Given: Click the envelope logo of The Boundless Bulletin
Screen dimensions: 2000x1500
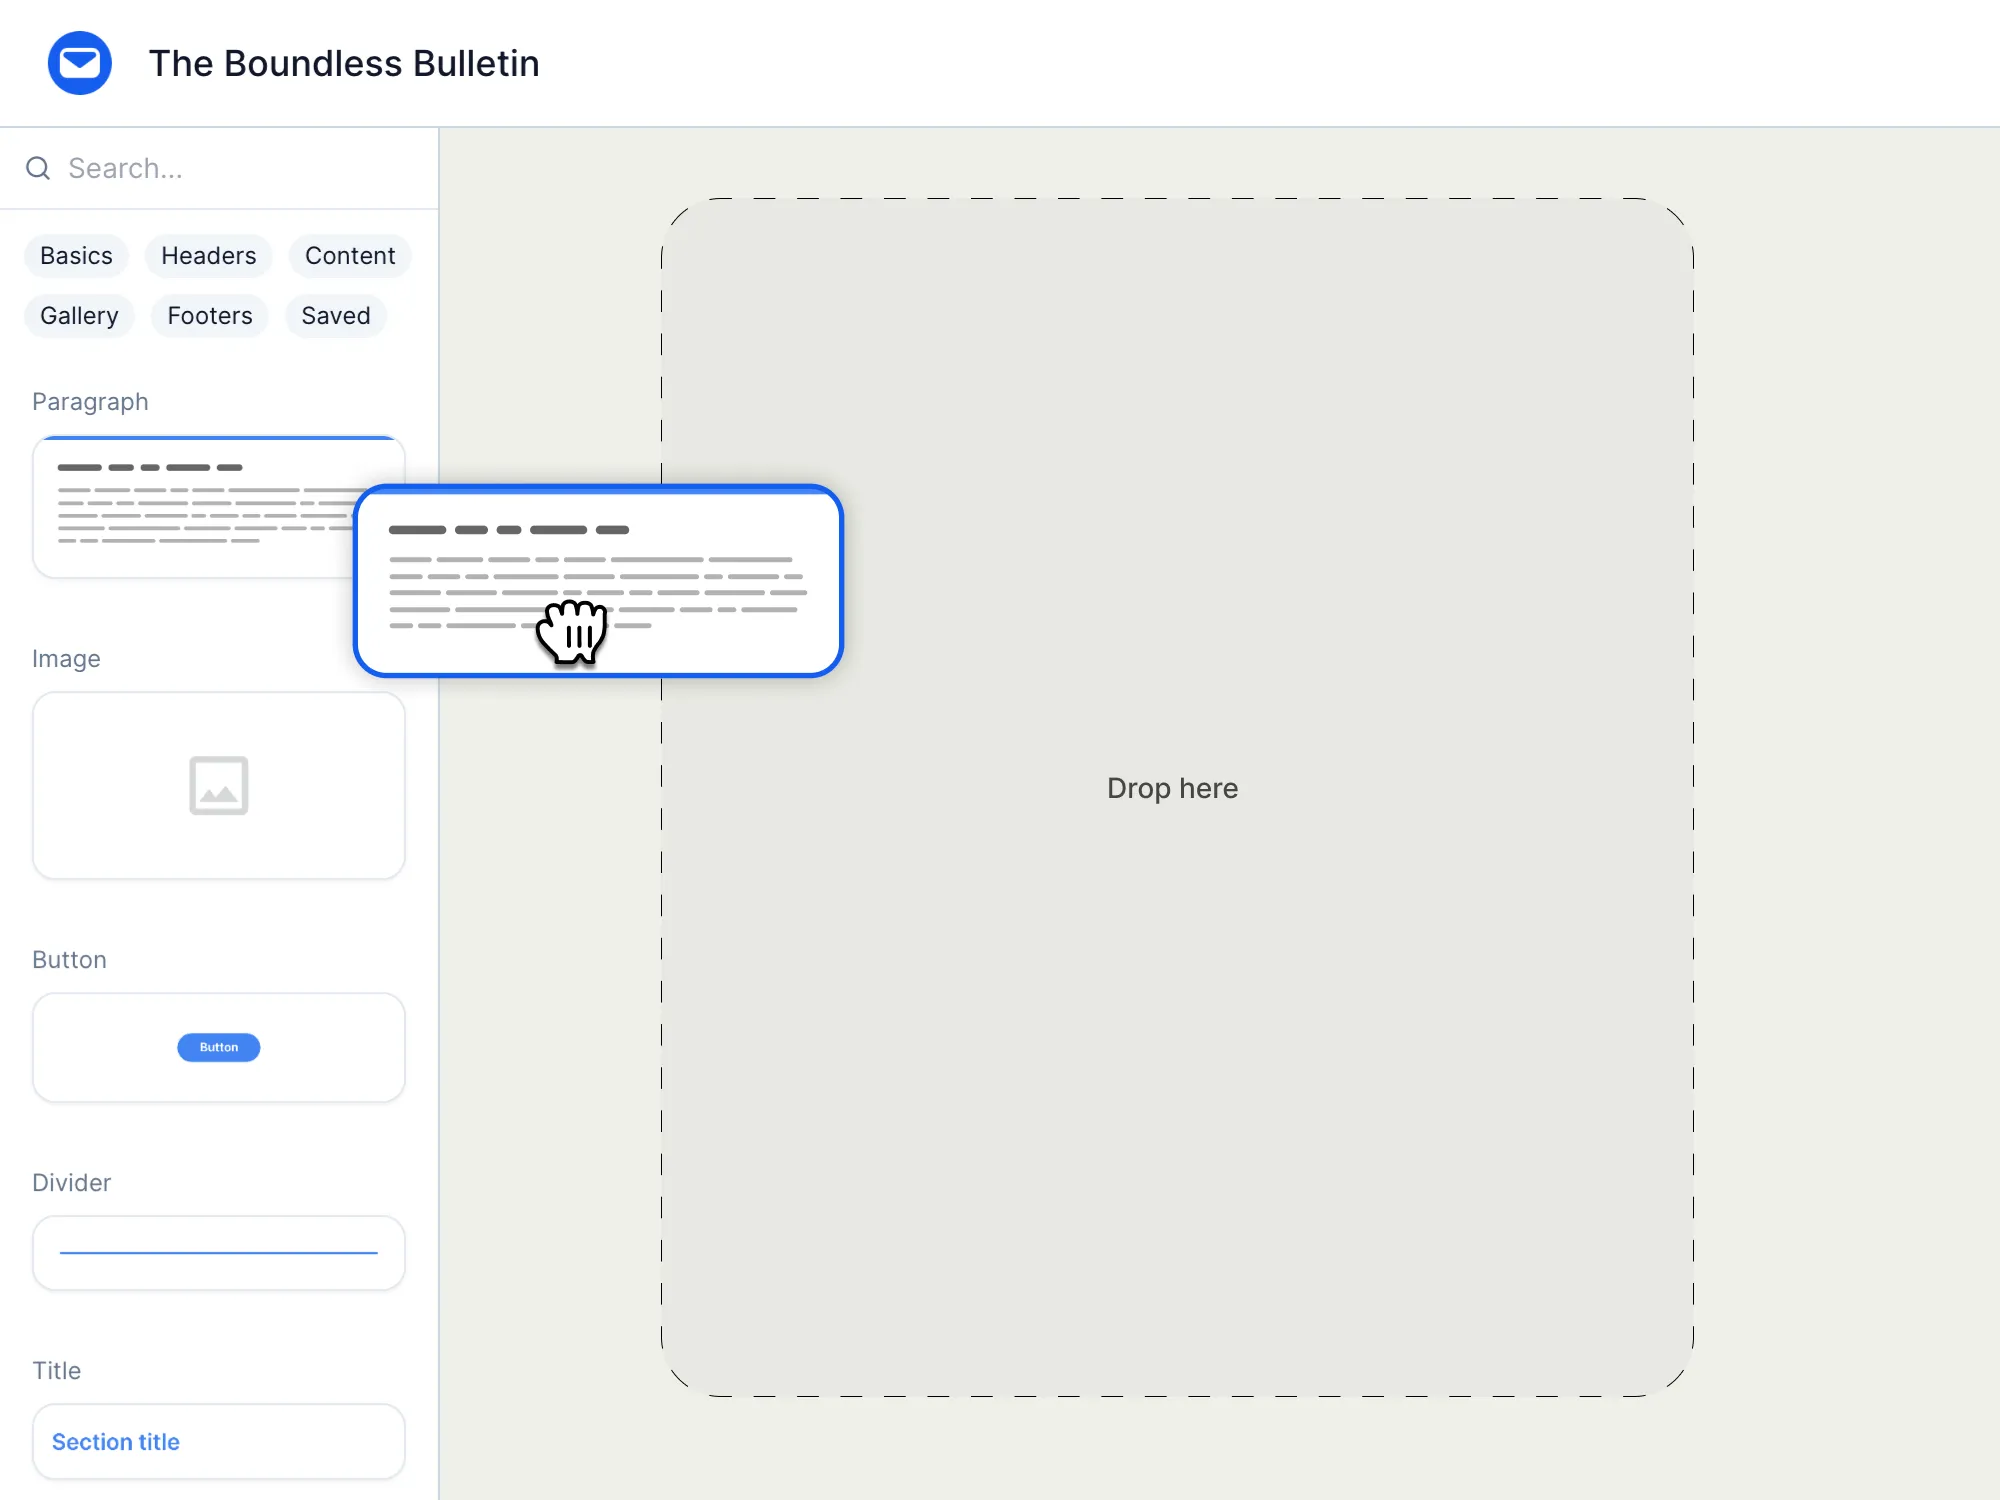Looking at the screenshot, I should (80, 63).
